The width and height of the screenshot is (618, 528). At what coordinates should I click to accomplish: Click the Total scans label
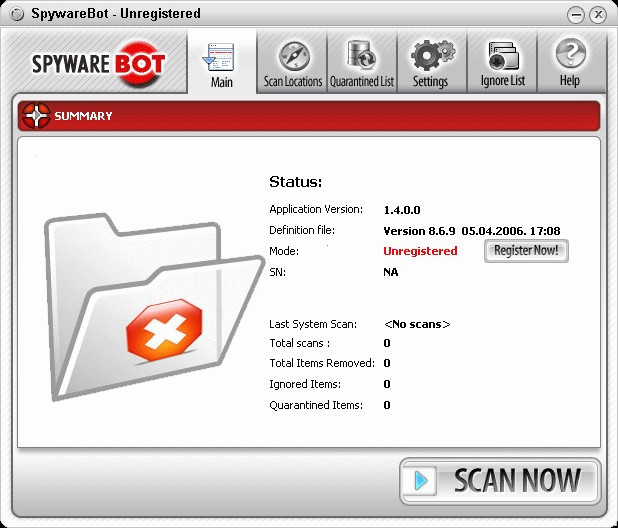300,343
